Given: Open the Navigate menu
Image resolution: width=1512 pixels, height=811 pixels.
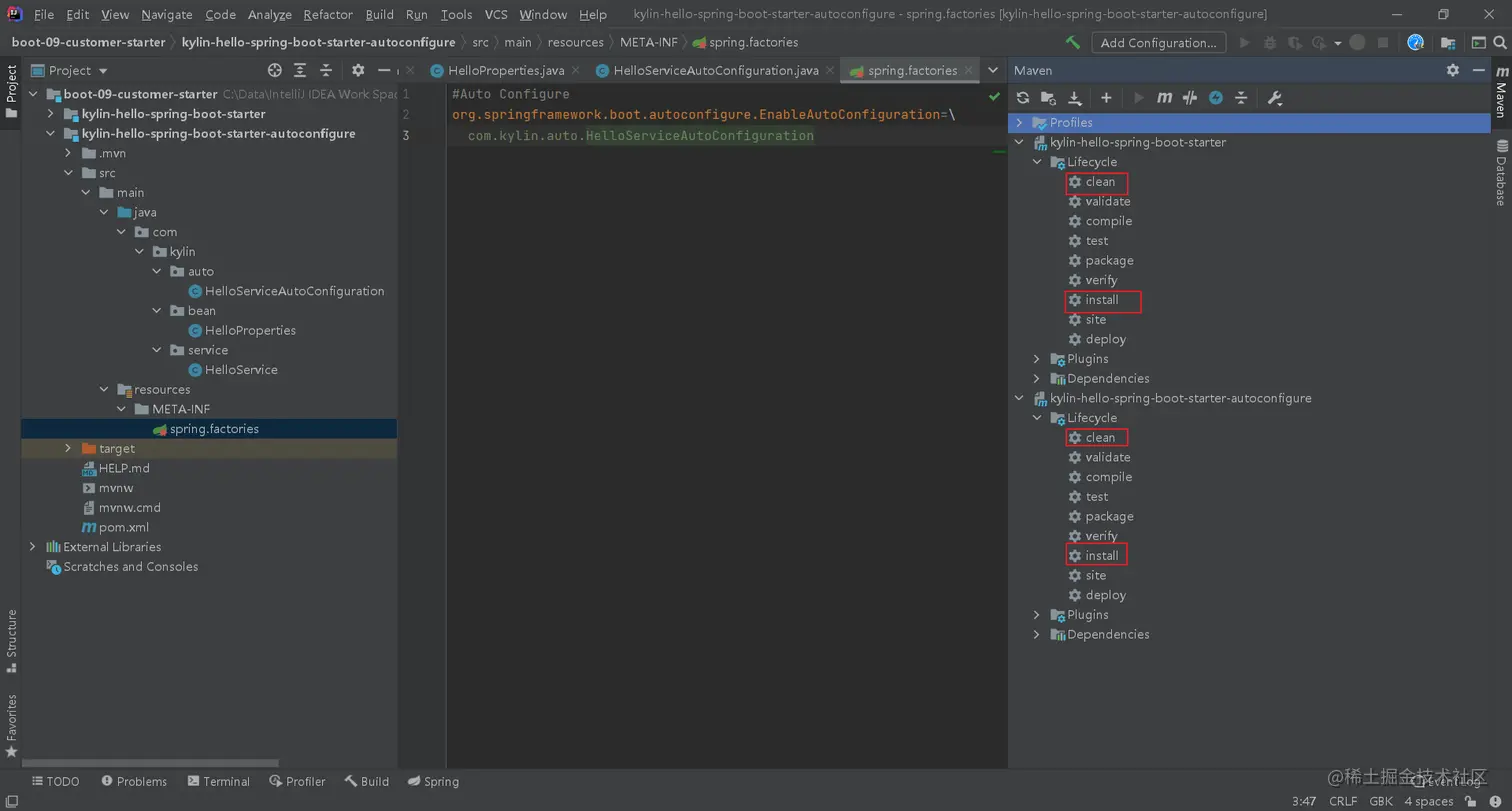Looking at the screenshot, I should 167,15.
